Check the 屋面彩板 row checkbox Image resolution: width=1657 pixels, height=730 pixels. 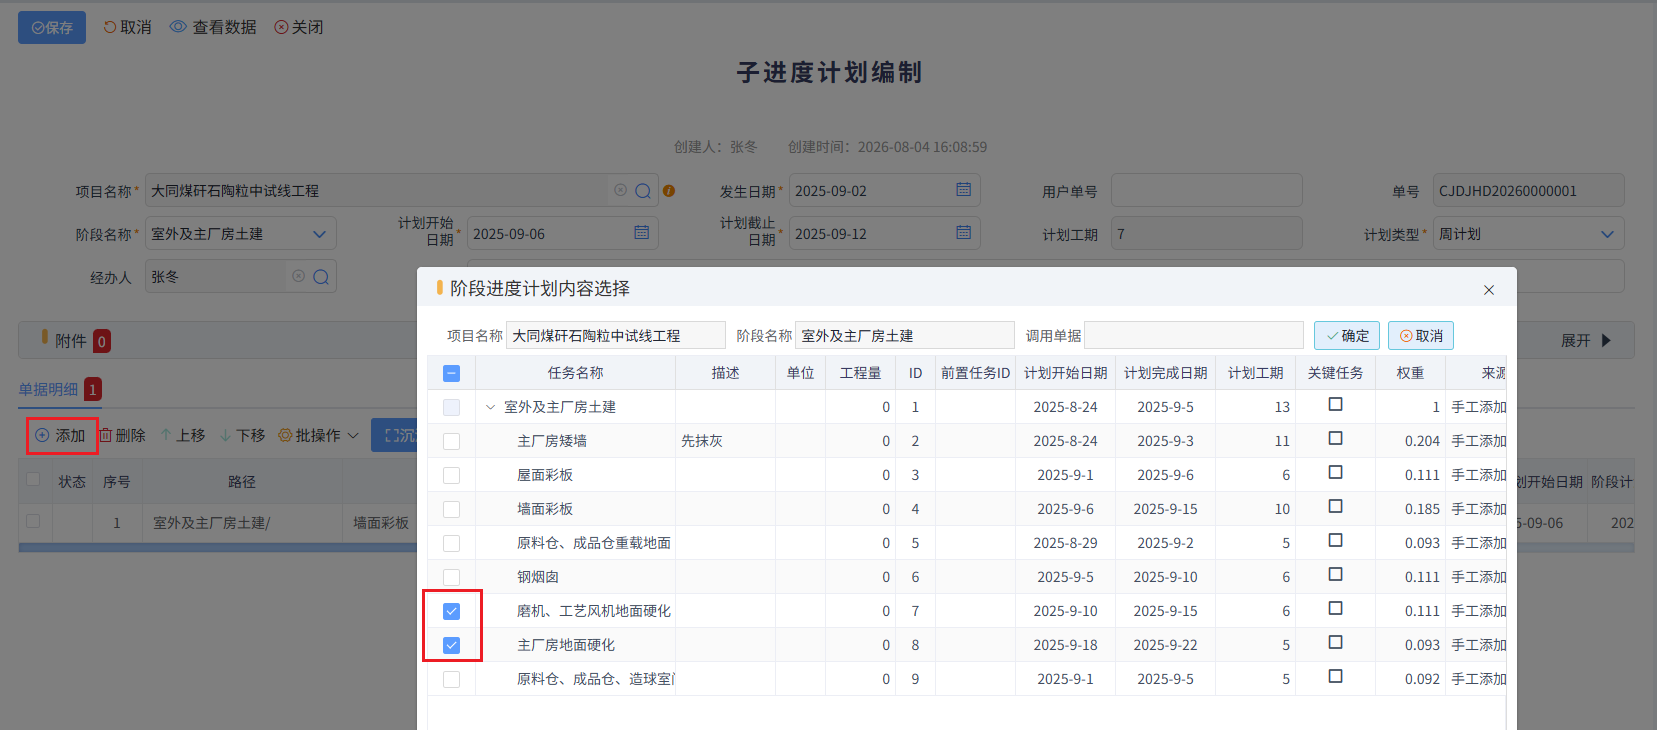coord(451,475)
